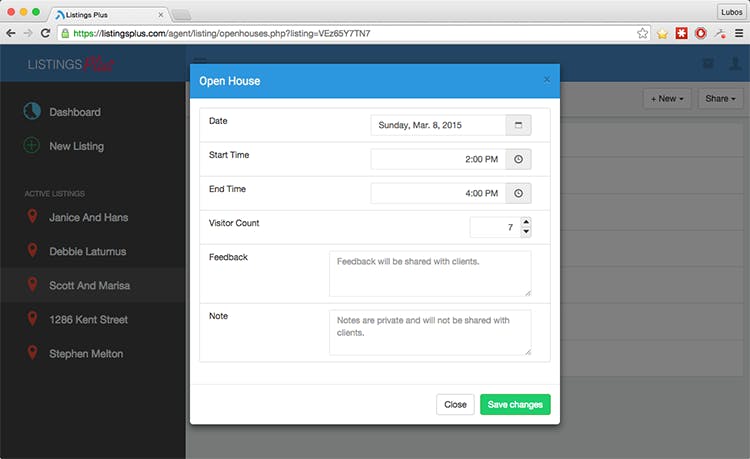Select the Debbie Laturnus listing

88,251
